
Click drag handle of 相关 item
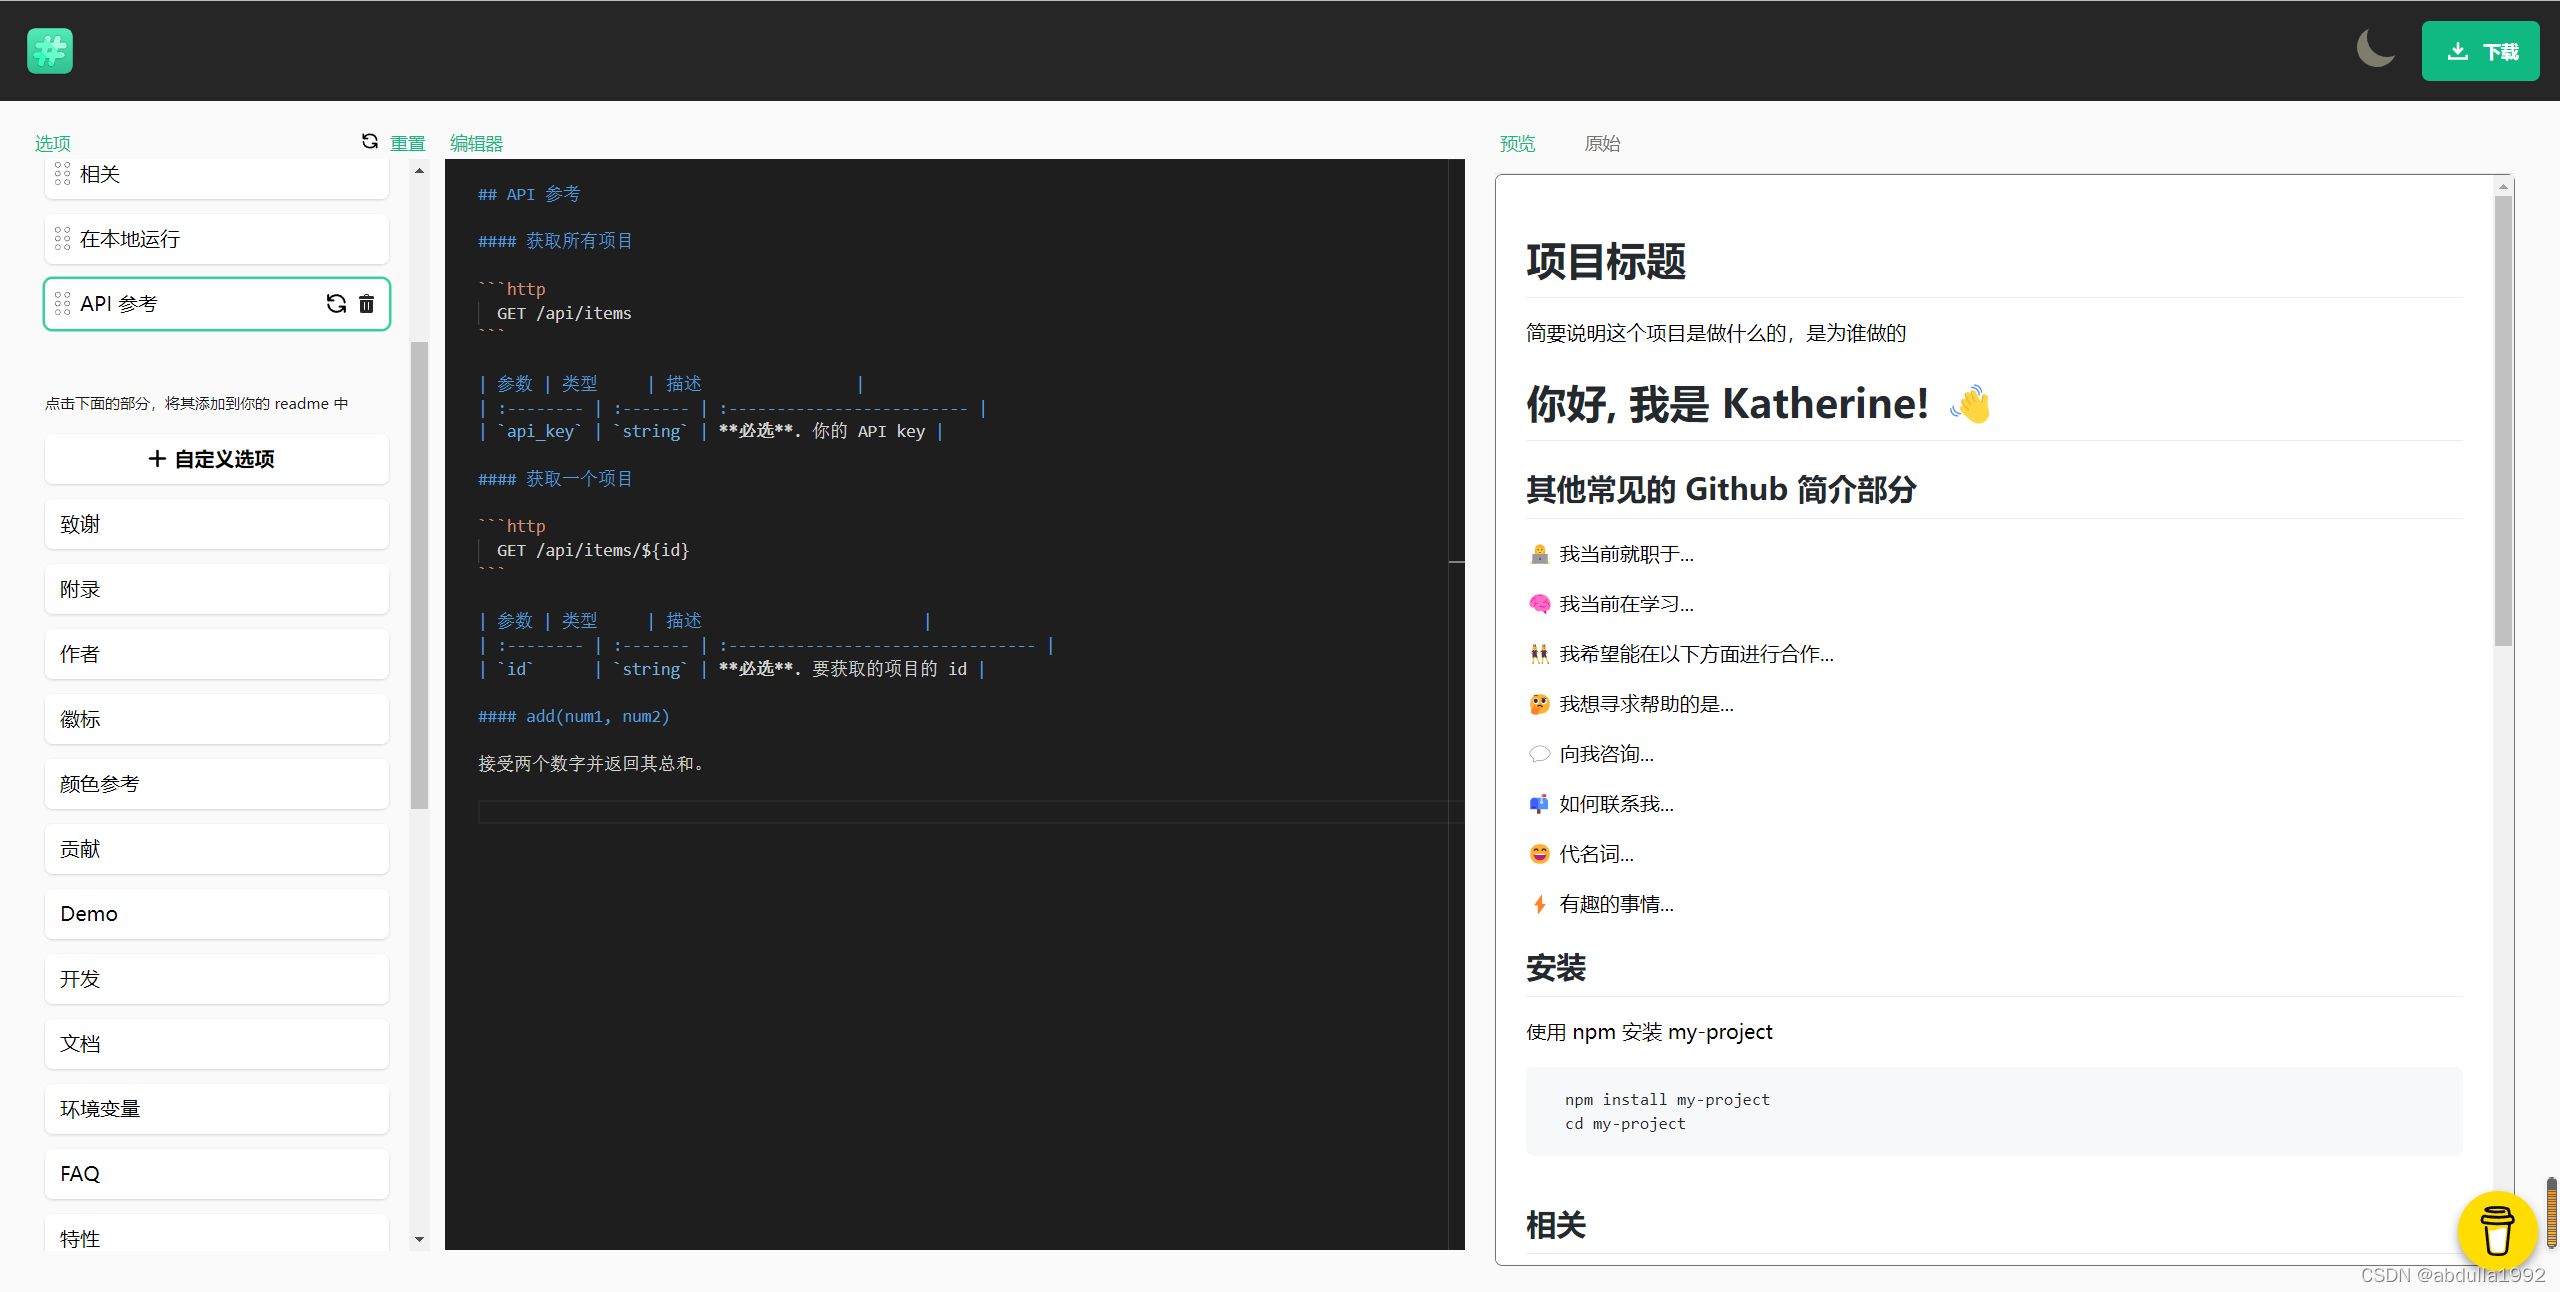[x=63, y=174]
